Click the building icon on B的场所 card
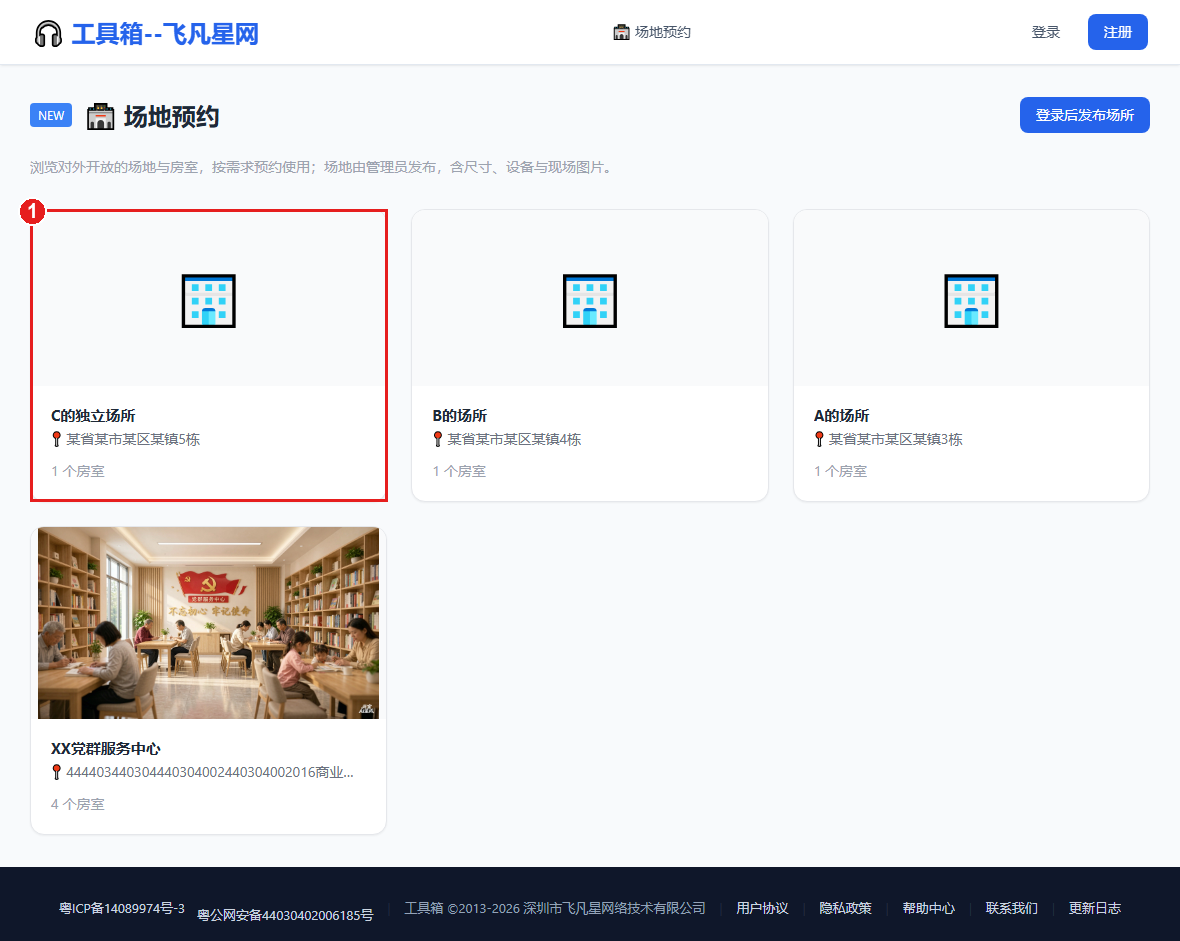The width and height of the screenshot is (1180, 941). tap(590, 300)
